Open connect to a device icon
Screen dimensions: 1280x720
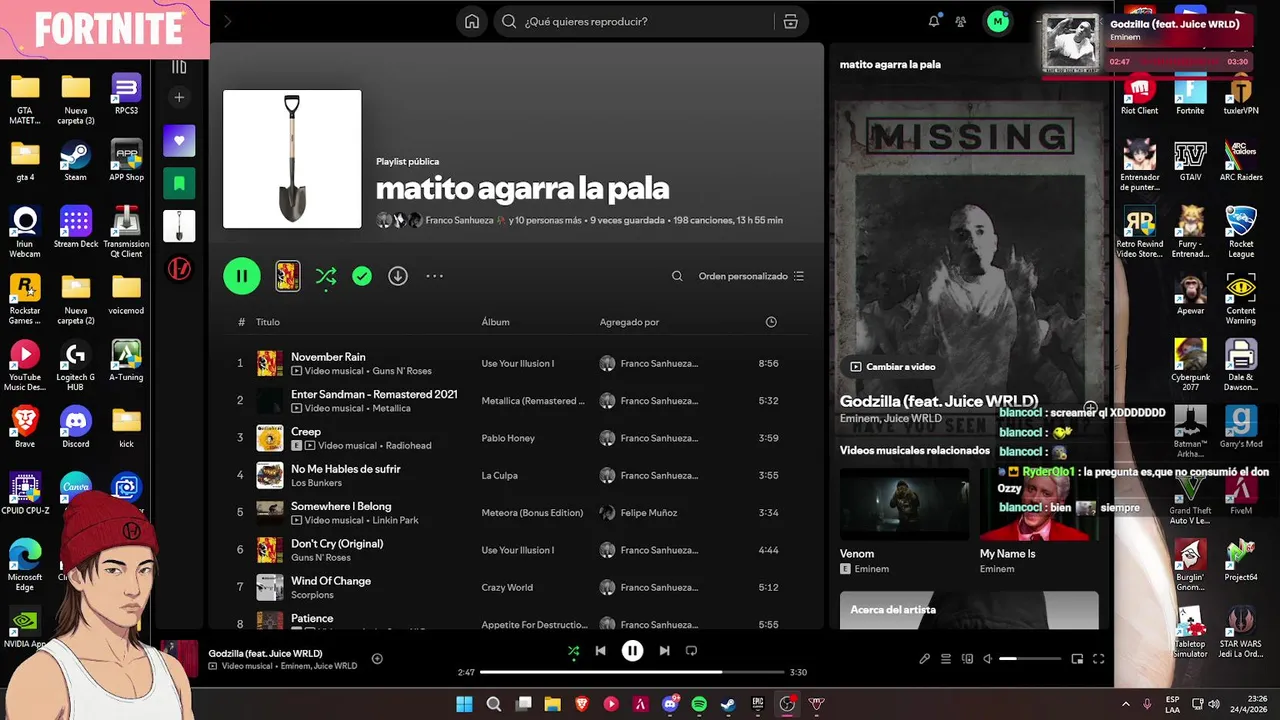point(967,659)
